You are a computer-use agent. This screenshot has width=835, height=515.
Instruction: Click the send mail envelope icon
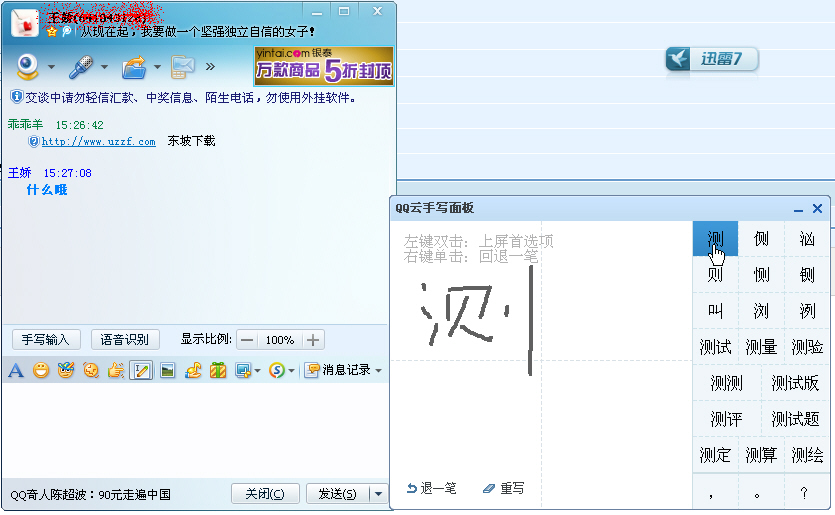click(182, 67)
